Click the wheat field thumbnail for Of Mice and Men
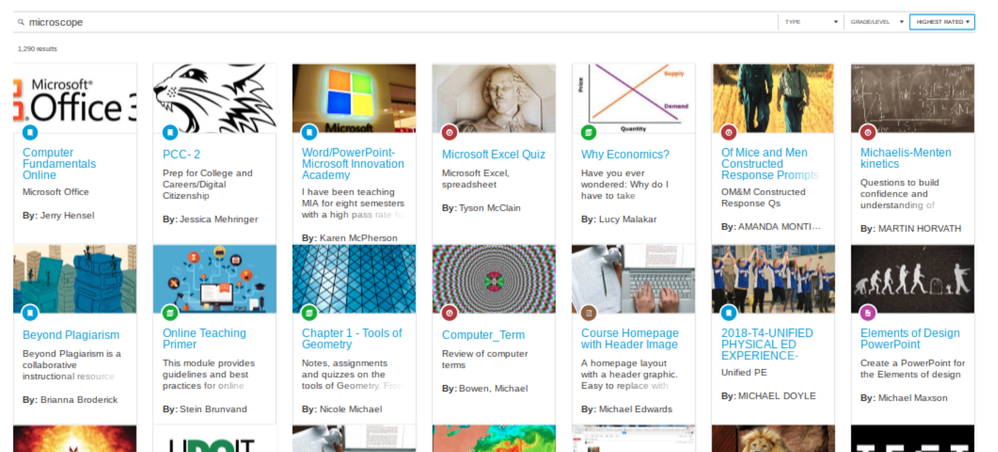998x452 pixels. [773, 98]
